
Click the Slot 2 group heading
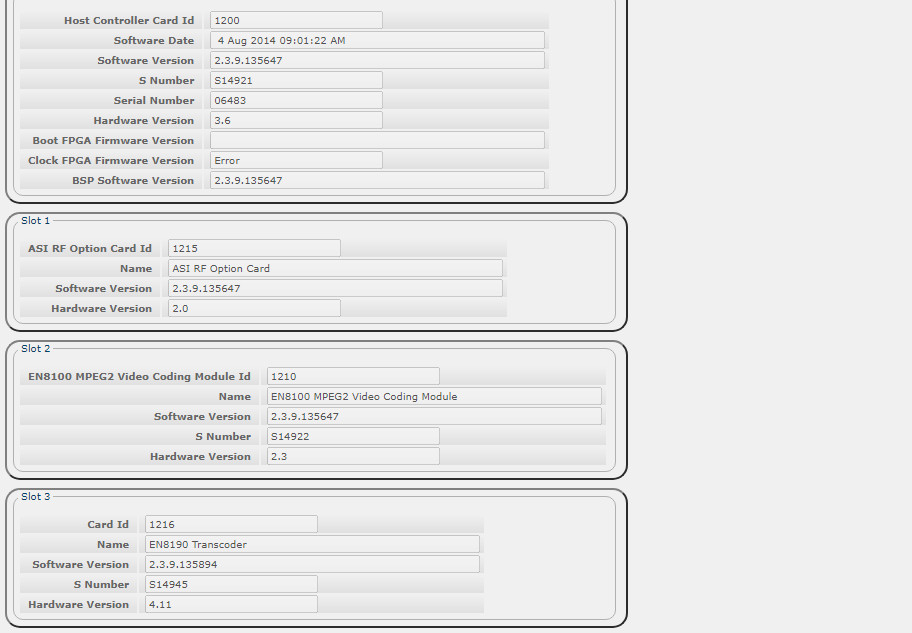[35, 348]
